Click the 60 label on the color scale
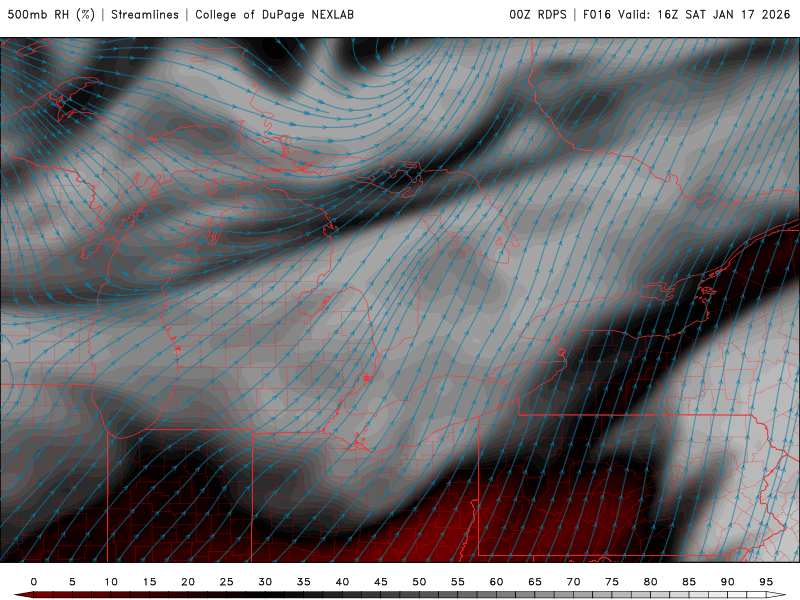The width and height of the screenshot is (800, 600). tap(496, 582)
